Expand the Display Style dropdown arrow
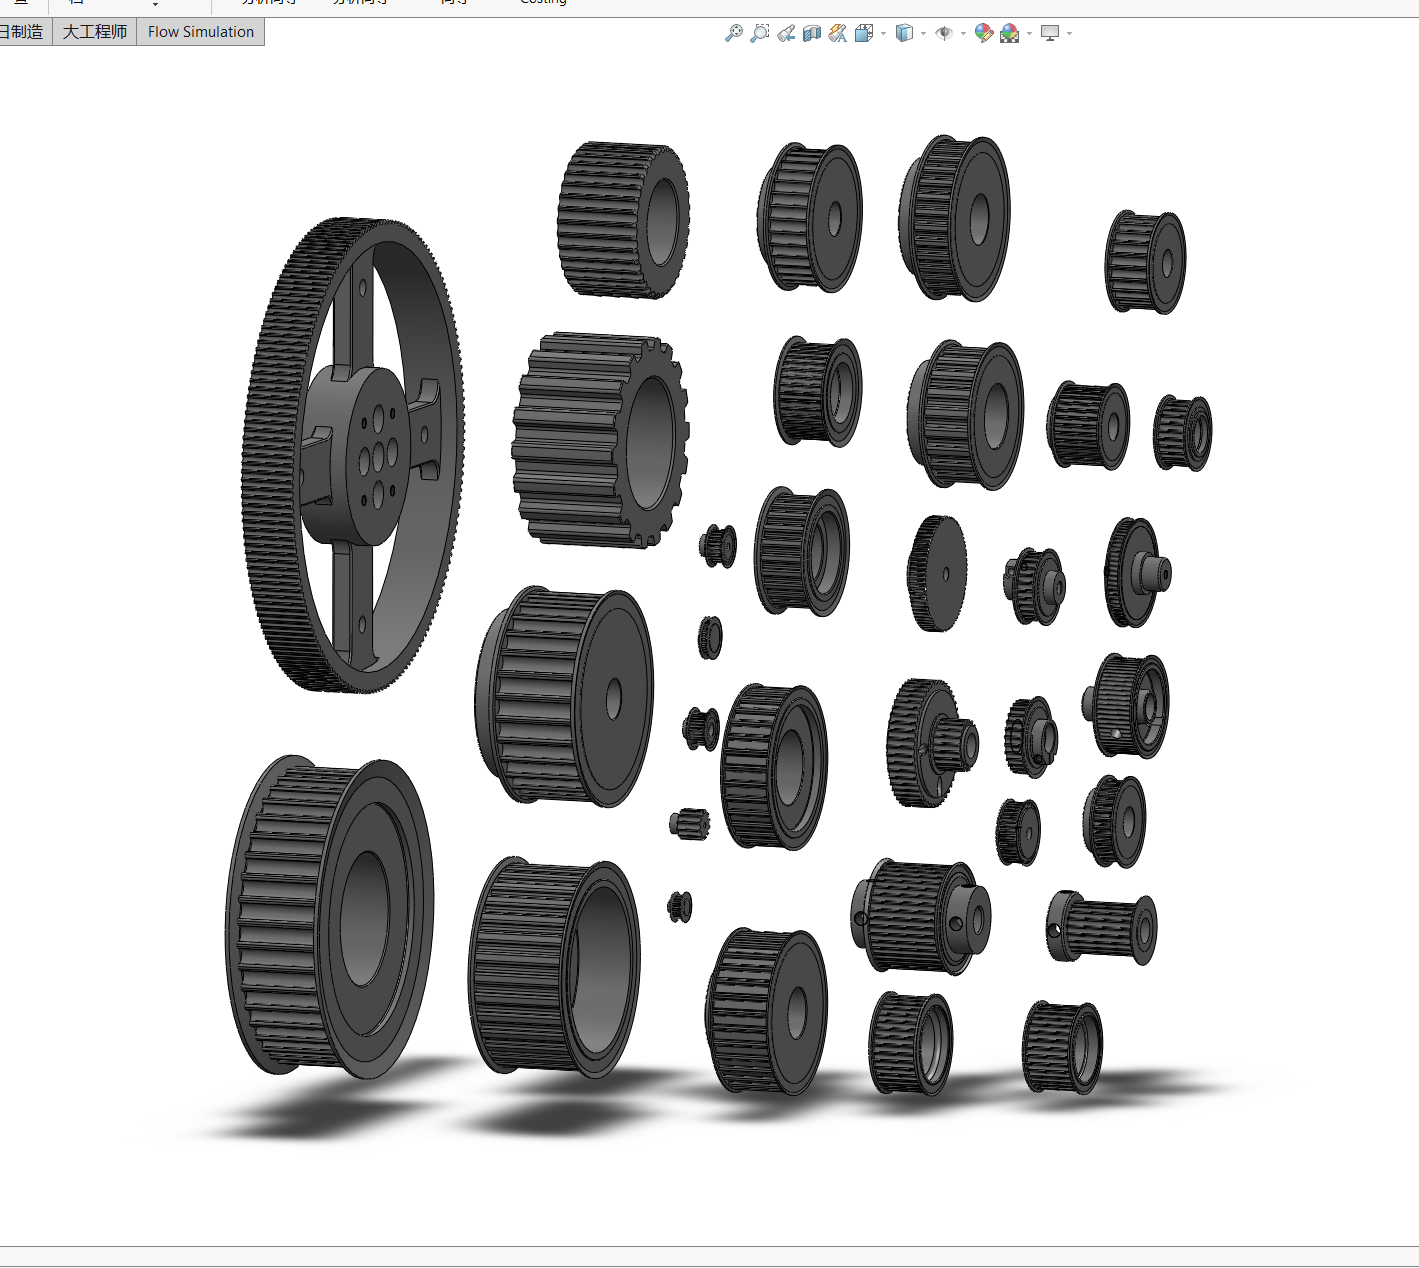The image size is (1419, 1268). click(x=923, y=34)
